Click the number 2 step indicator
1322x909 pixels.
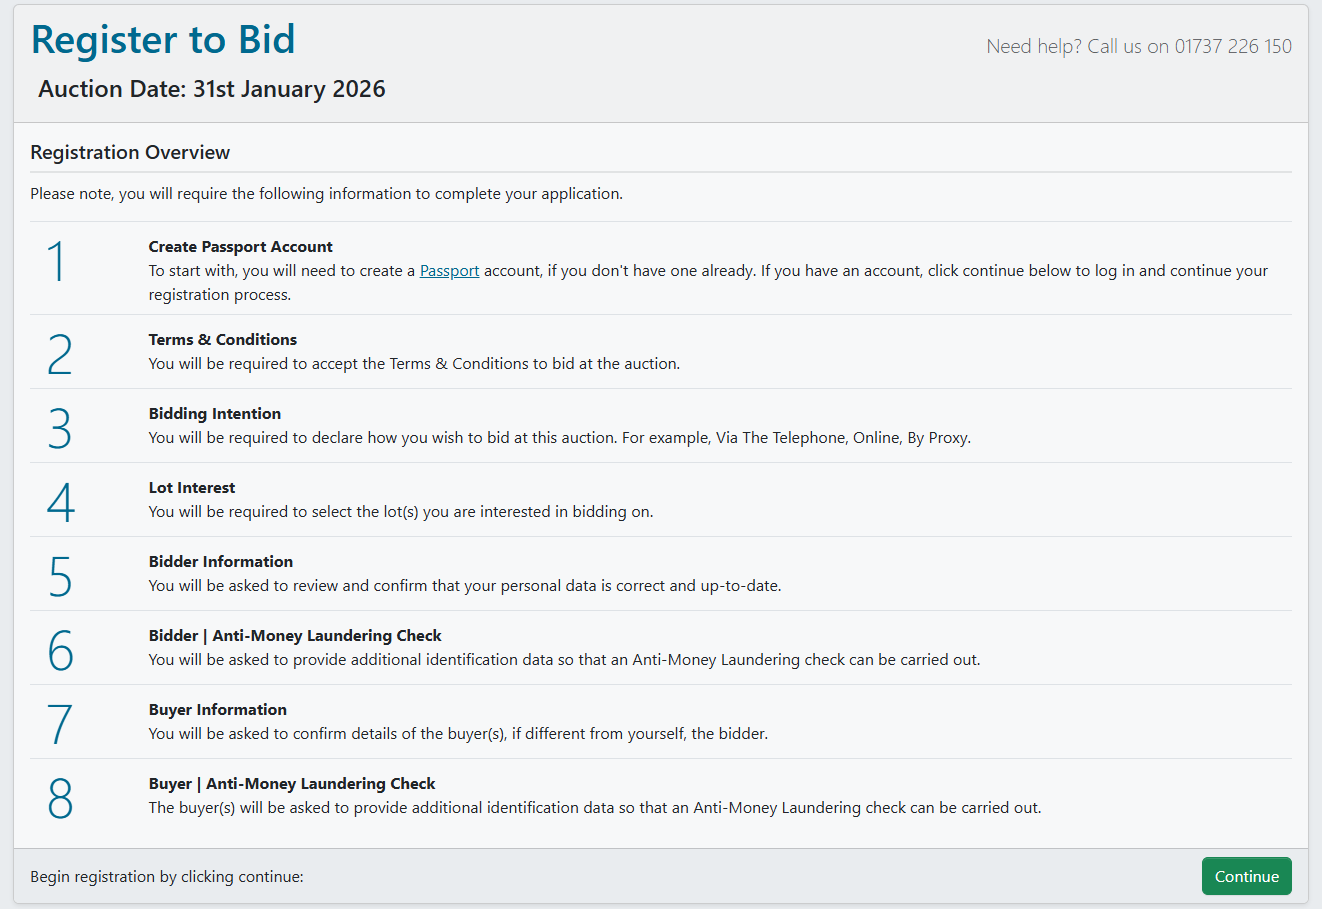click(x=58, y=351)
